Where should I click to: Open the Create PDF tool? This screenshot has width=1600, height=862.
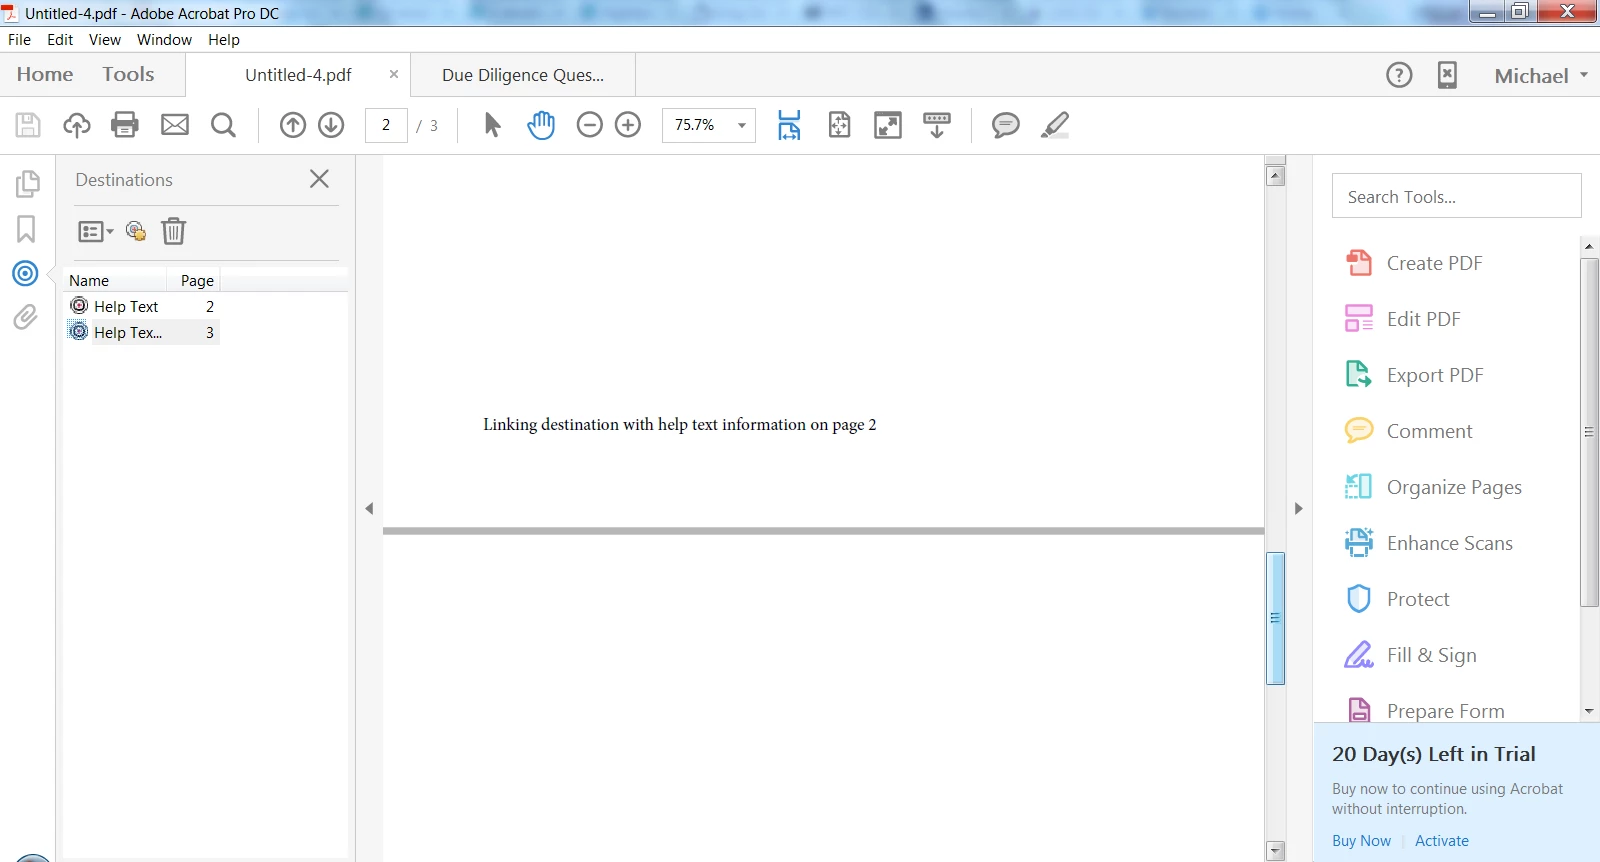pyautogui.click(x=1414, y=263)
